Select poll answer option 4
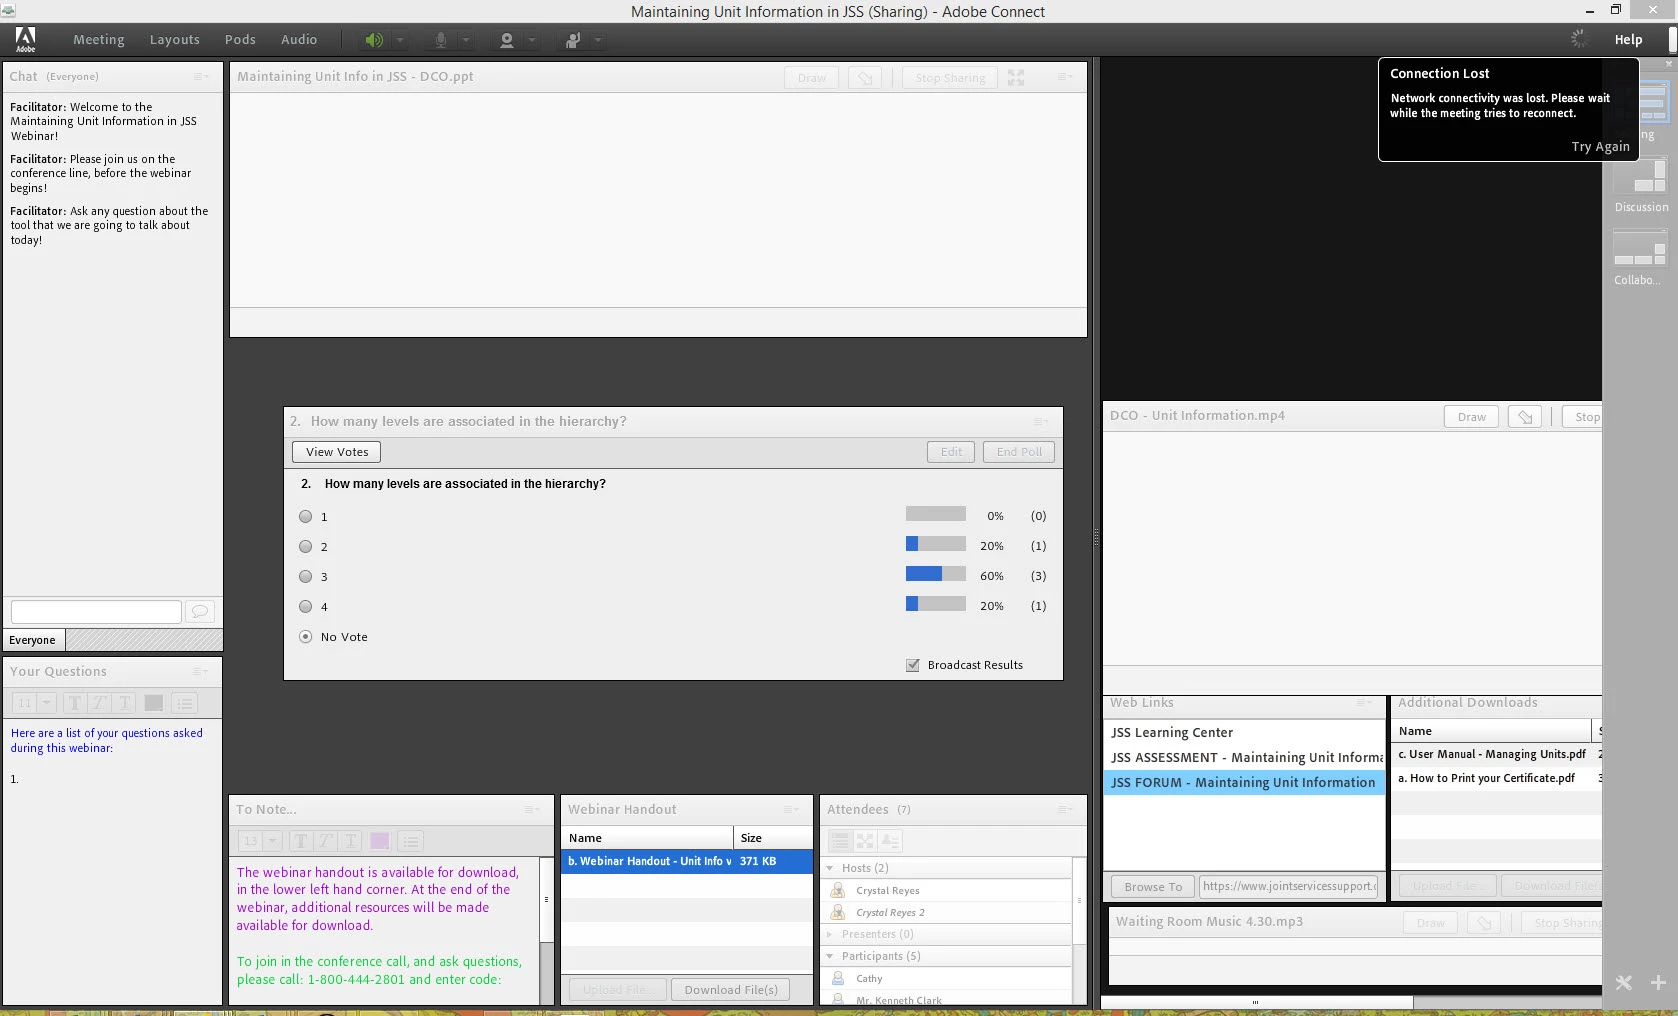The image size is (1678, 1016). pyautogui.click(x=306, y=607)
